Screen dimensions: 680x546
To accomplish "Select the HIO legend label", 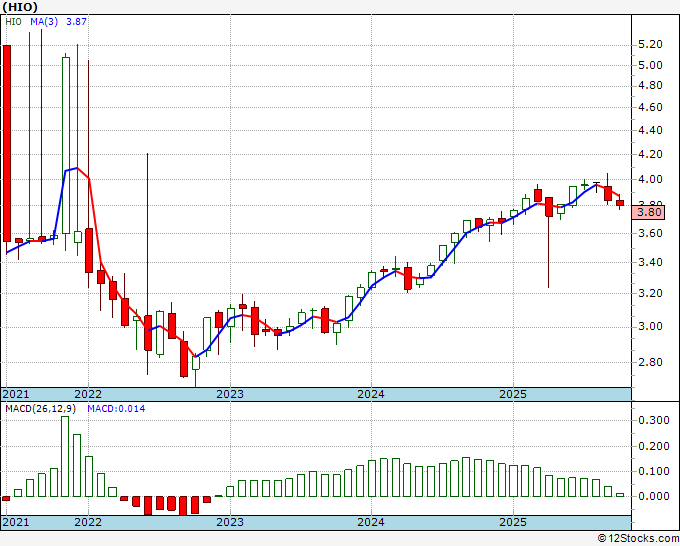I will (x=13, y=21).
